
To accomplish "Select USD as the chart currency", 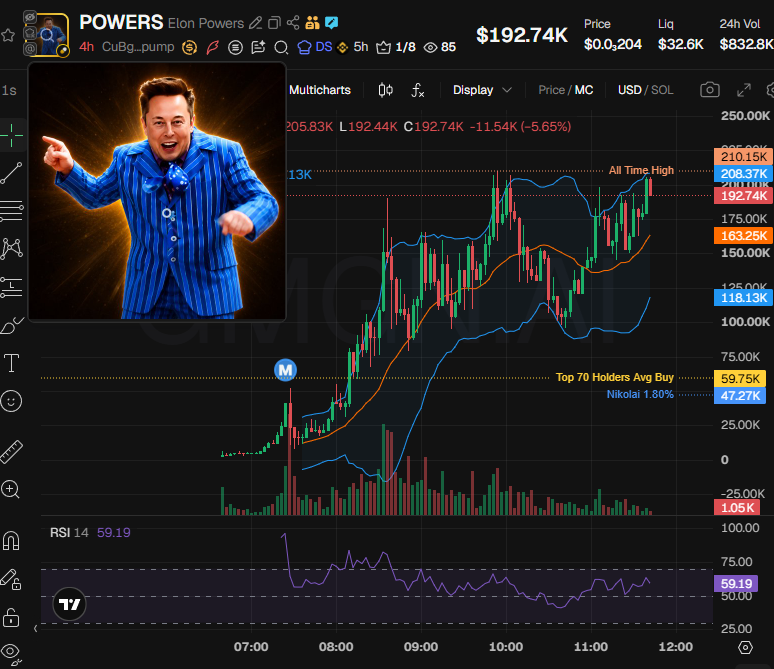I will [x=629, y=90].
